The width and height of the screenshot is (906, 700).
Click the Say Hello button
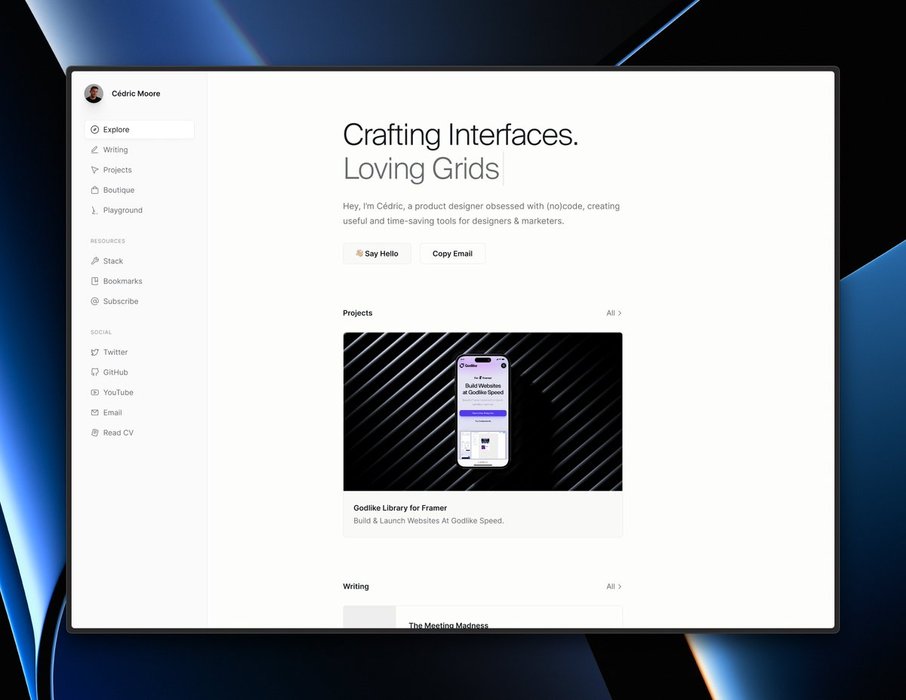pos(377,254)
